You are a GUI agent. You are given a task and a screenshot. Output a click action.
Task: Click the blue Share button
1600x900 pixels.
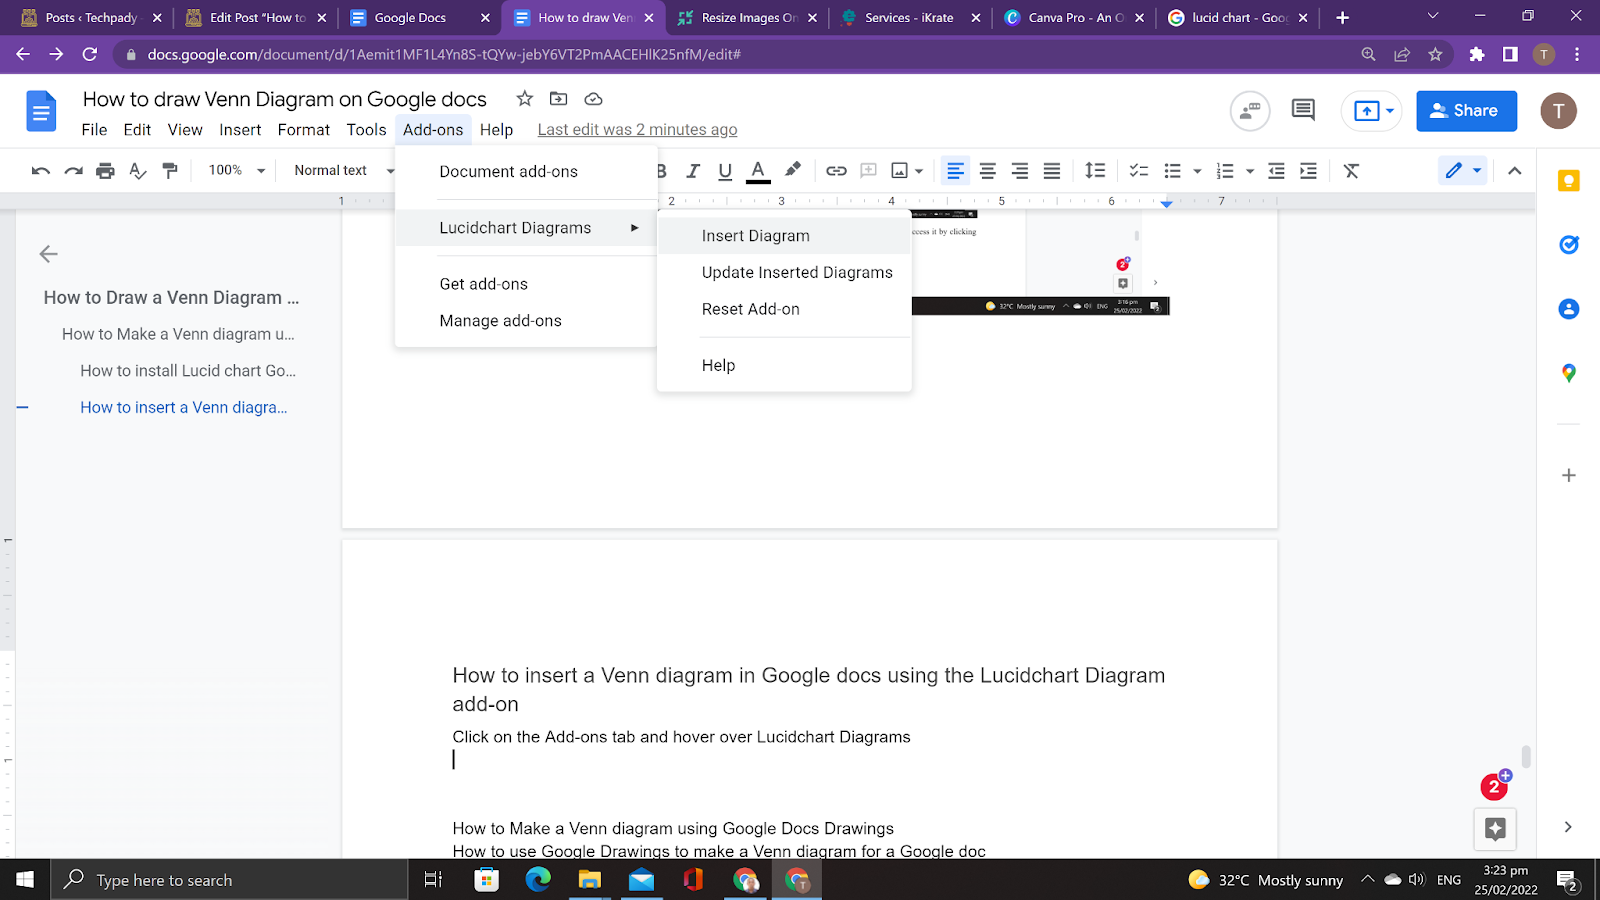point(1466,111)
